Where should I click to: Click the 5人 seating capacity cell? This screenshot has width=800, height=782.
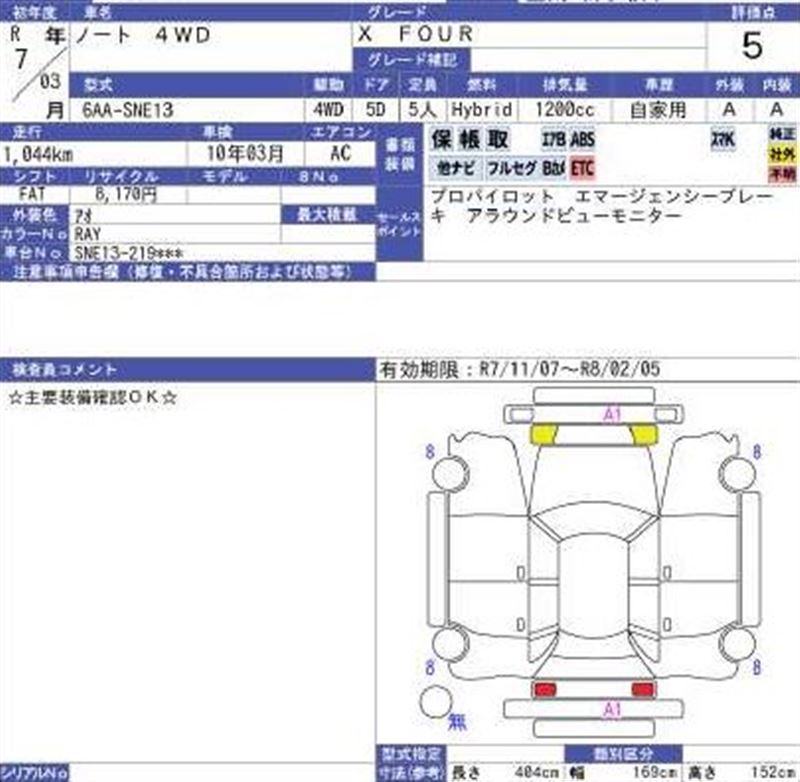[422, 109]
